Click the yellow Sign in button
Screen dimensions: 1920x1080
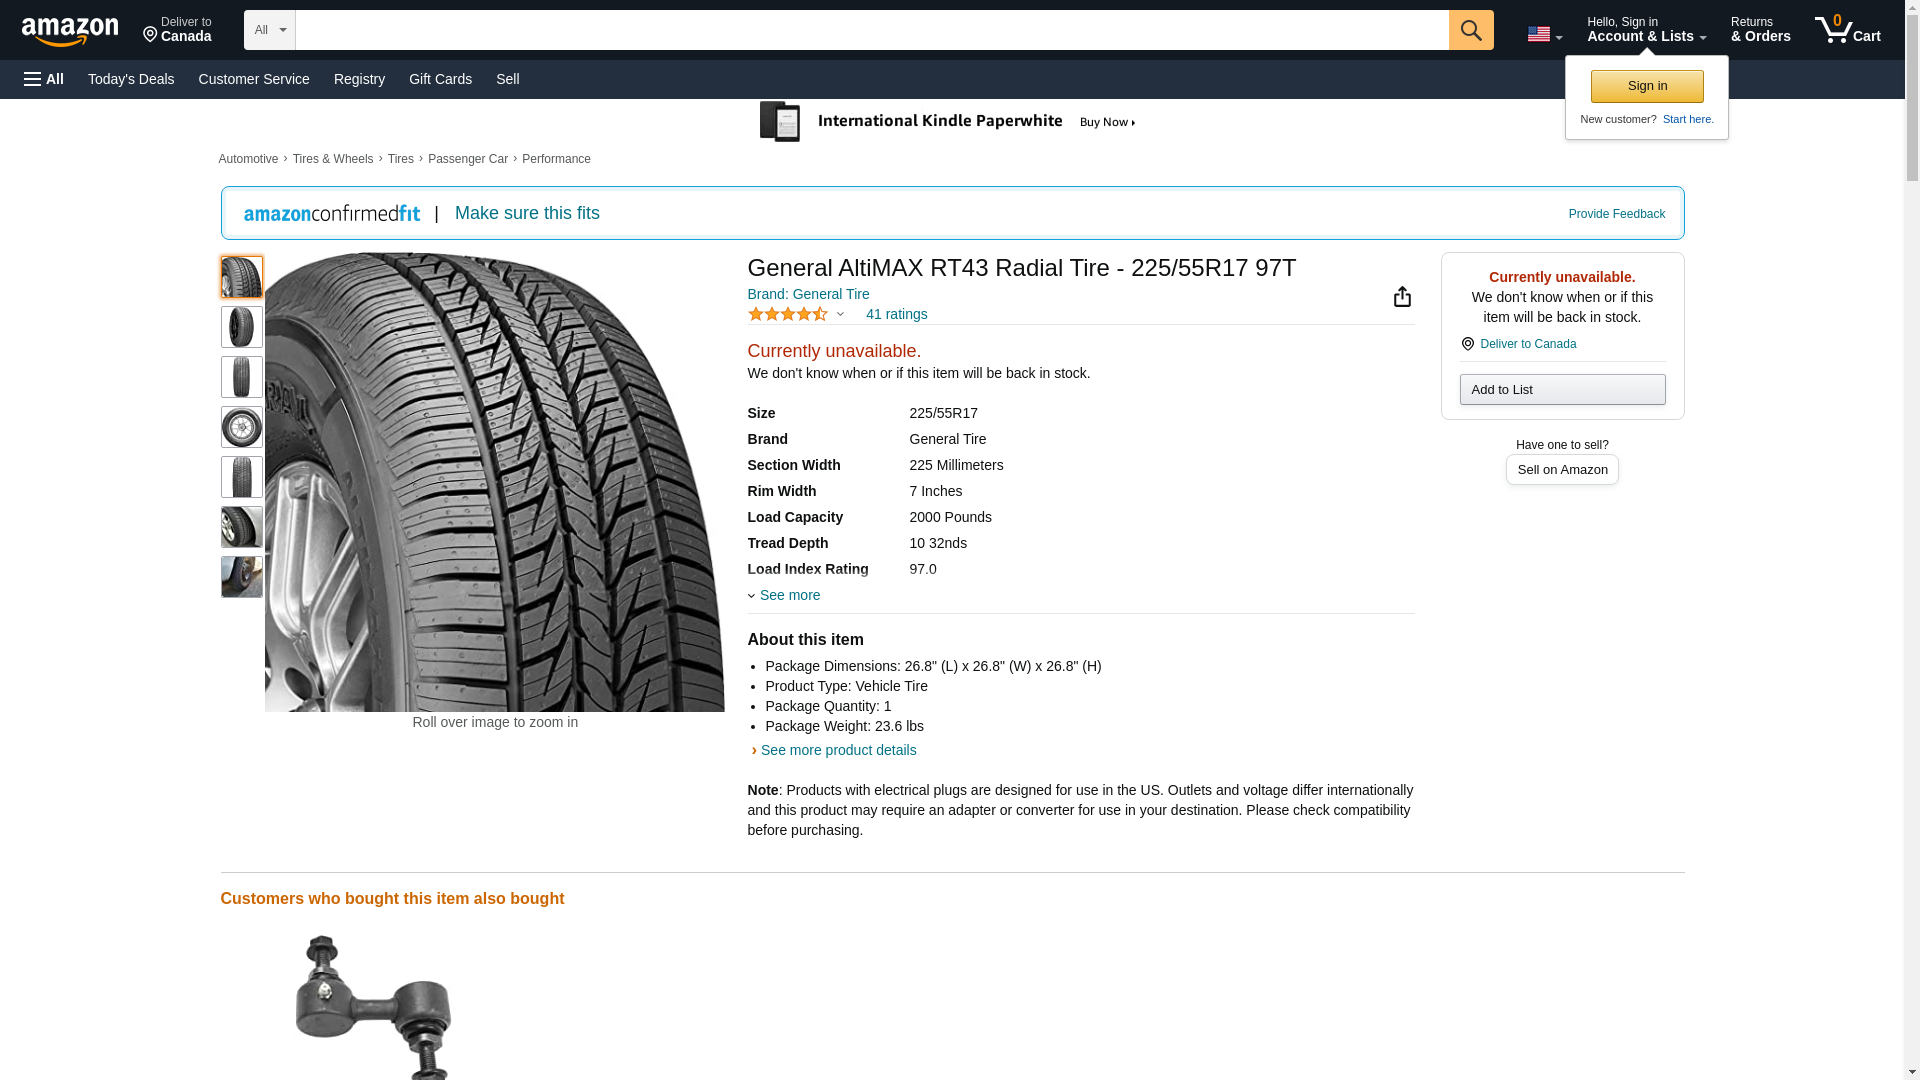pos(1646,86)
